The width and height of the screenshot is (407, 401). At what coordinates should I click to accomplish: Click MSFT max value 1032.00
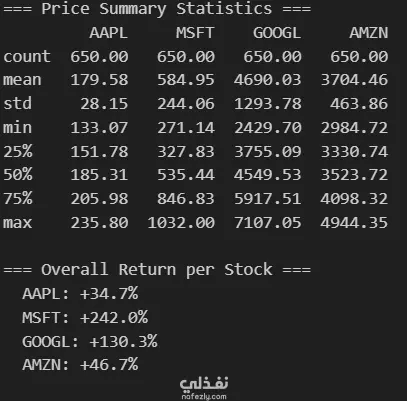(181, 223)
